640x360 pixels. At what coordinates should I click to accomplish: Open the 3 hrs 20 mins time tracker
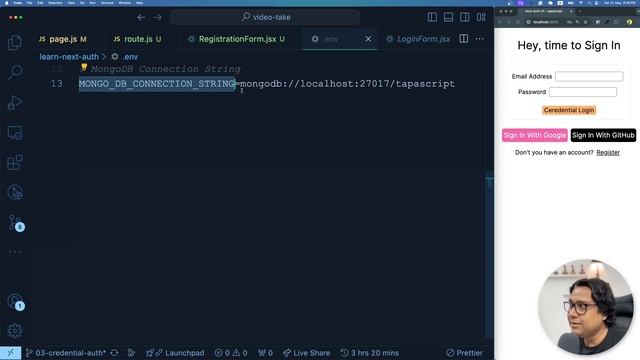click(370, 353)
